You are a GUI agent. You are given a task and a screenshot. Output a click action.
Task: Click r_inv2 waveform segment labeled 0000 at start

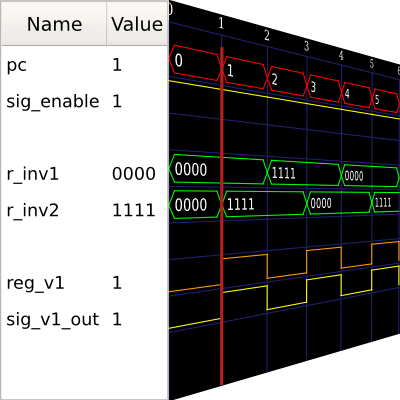tap(195, 204)
